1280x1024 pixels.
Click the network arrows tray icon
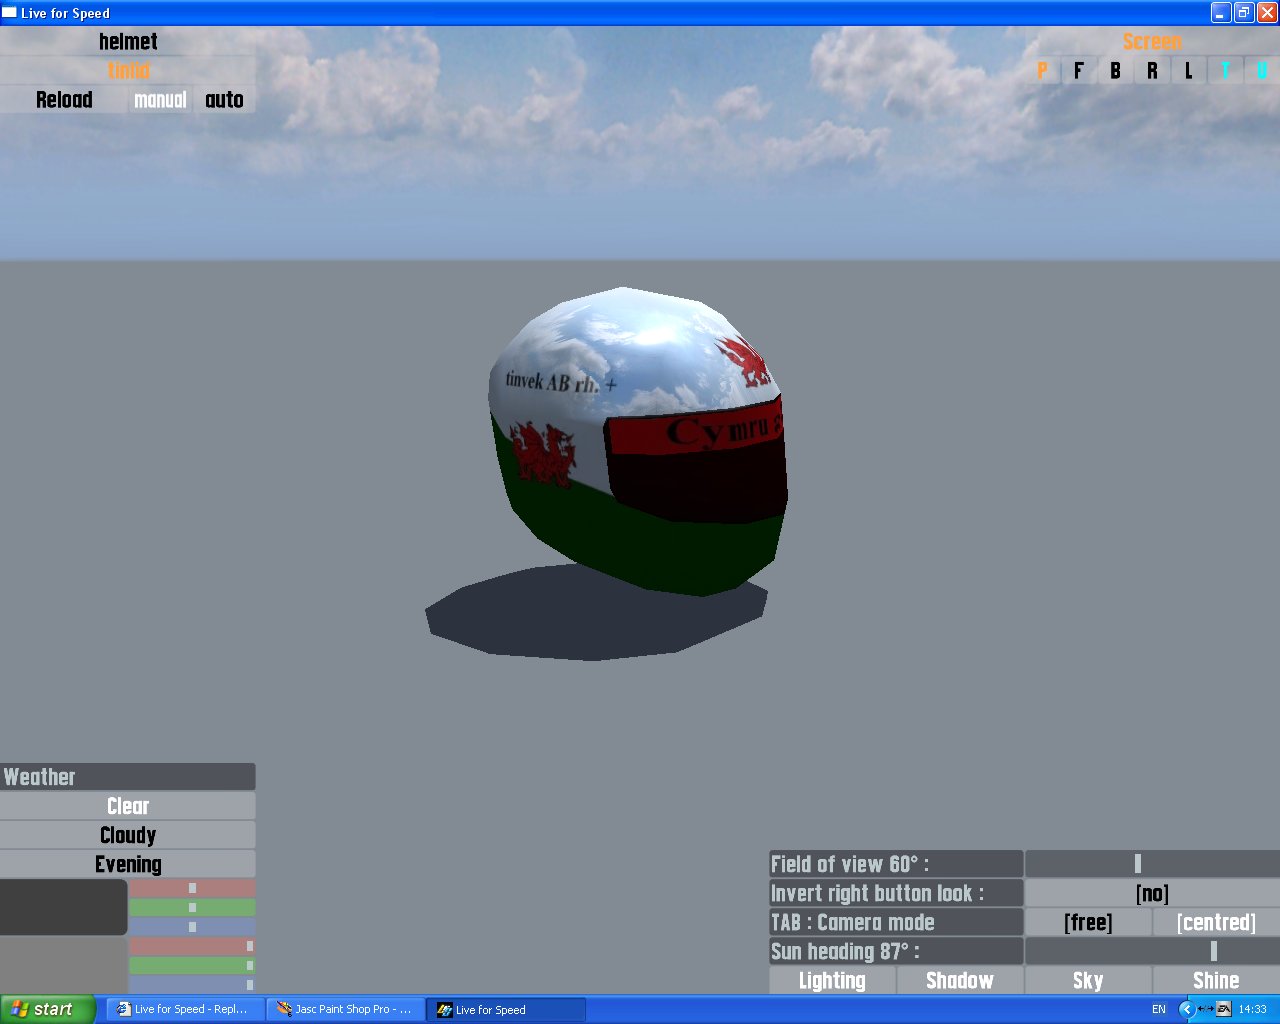point(1205,1009)
